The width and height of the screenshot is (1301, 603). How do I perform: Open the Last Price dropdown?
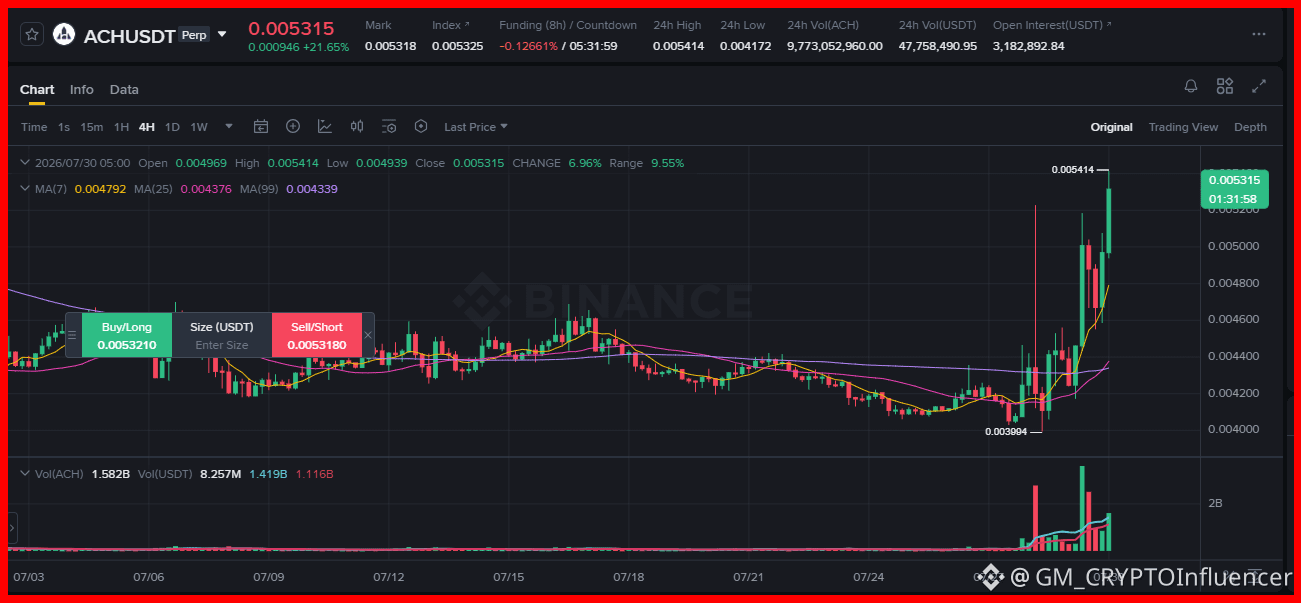click(476, 127)
